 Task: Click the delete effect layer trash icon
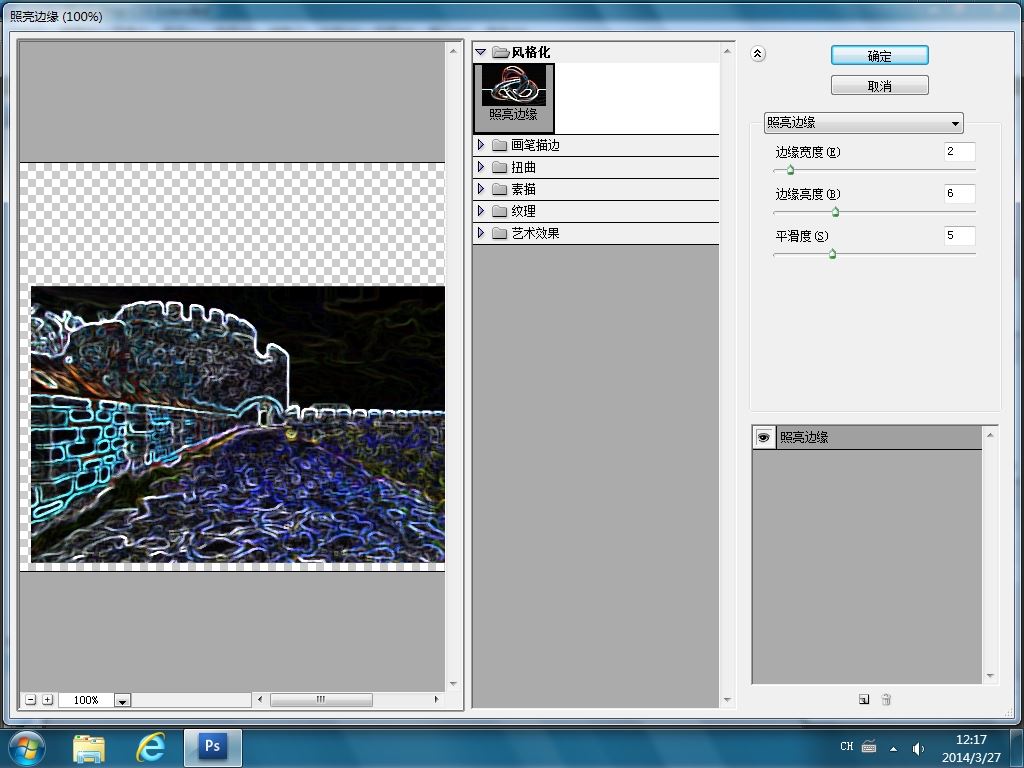886,699
